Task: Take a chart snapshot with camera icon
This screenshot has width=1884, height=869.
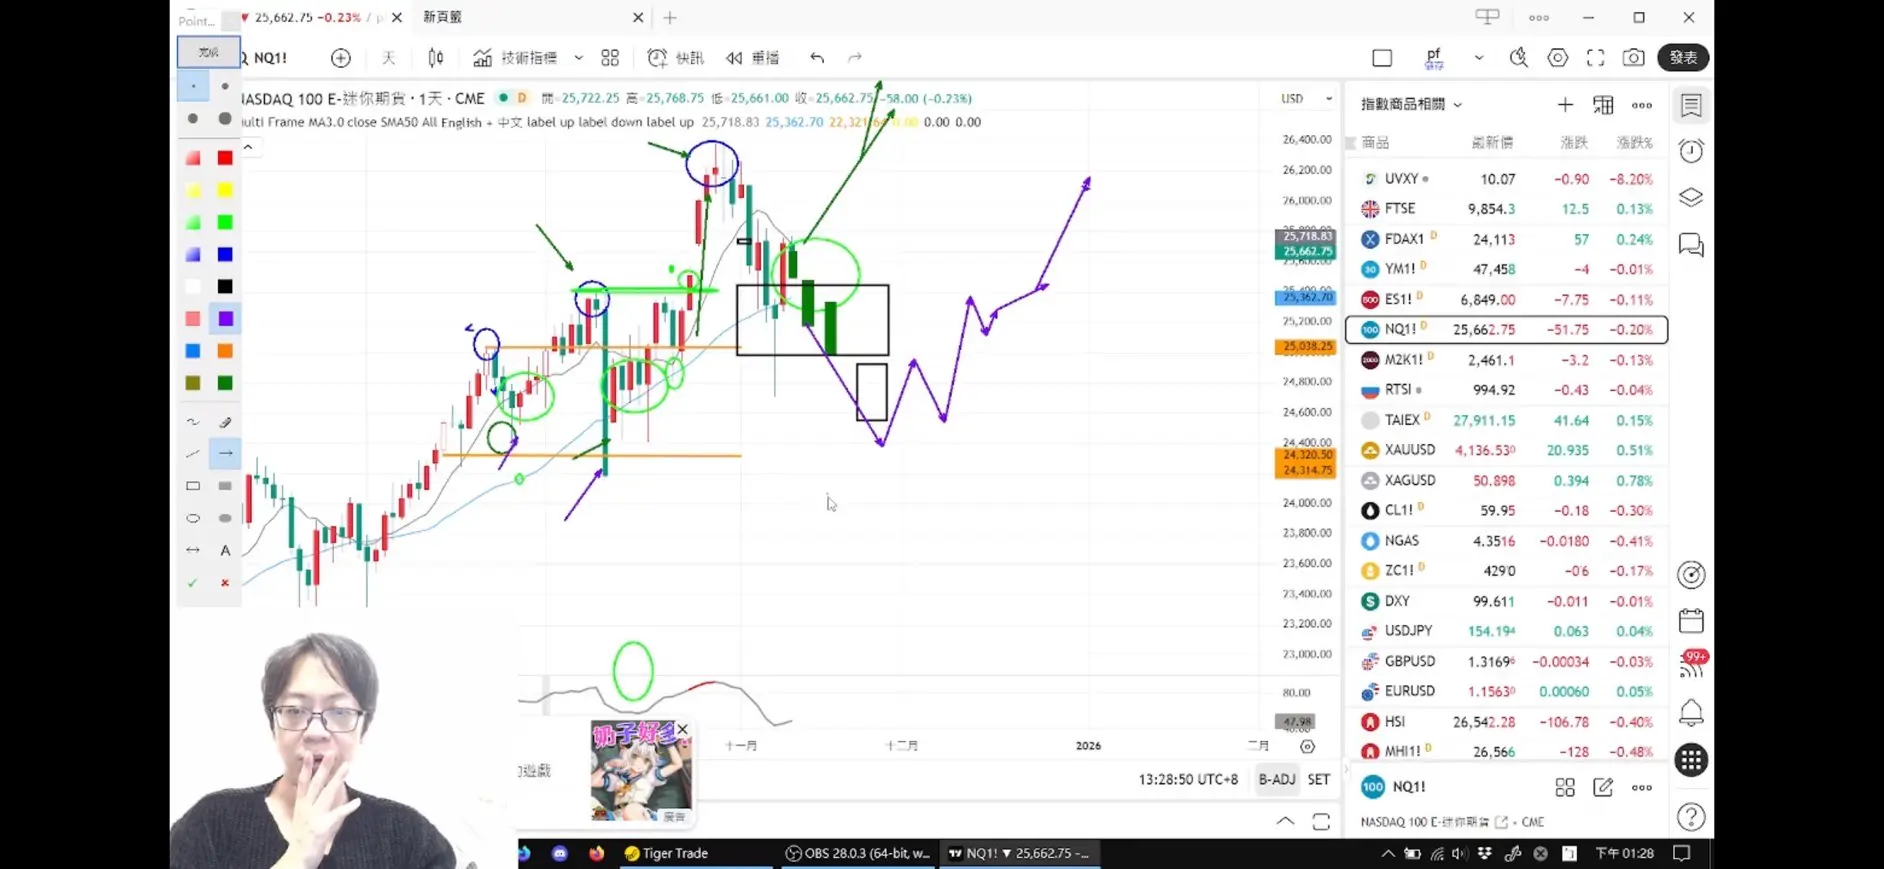Action: [x=1633, y=58]
